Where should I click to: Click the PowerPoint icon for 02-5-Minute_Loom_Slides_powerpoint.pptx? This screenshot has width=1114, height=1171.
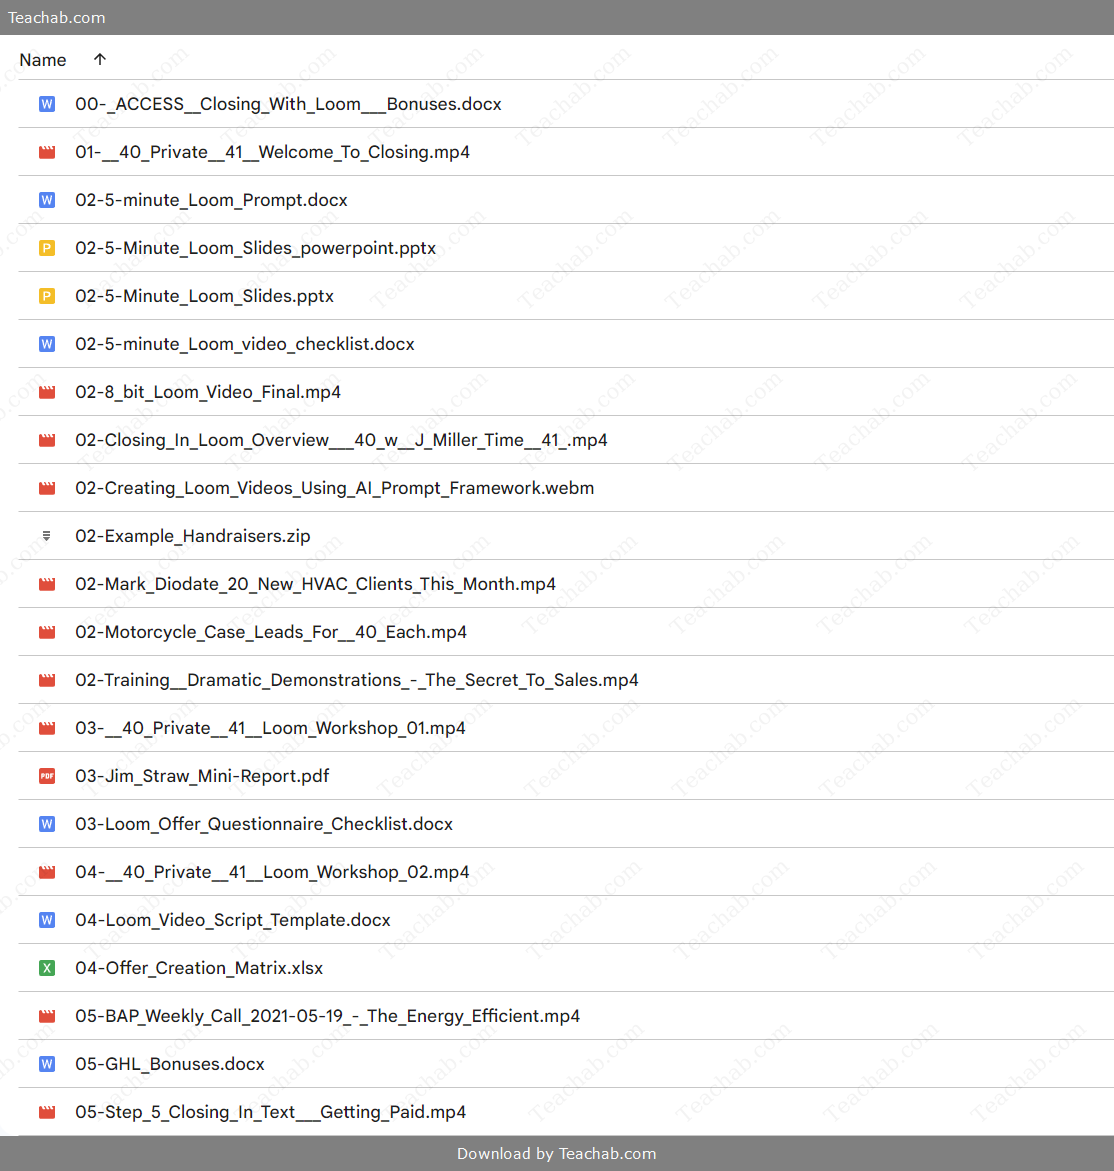[46, 248]
